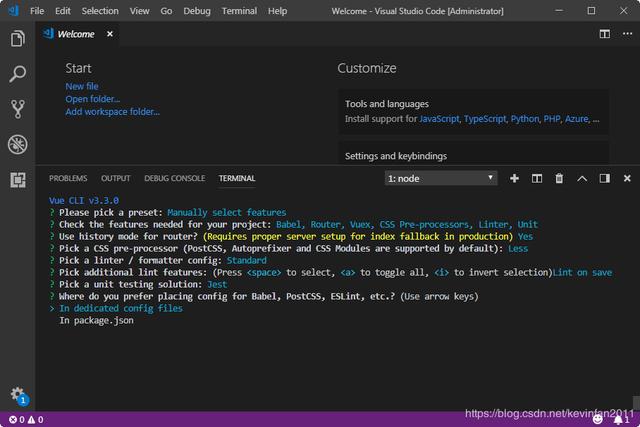The height and width of the screenshot is (427, 640).
Task: Open editor More Actions ellipsis
Action: pyautogui.click(x=627, y=34)
